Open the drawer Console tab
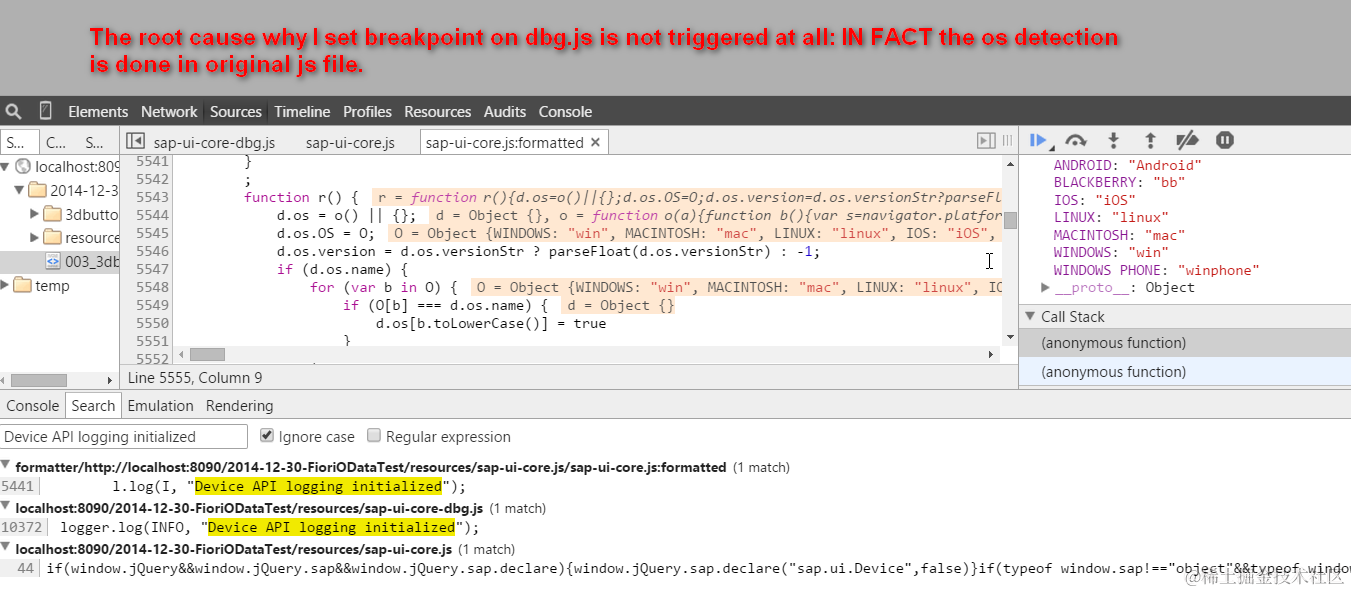 (33, 405)
